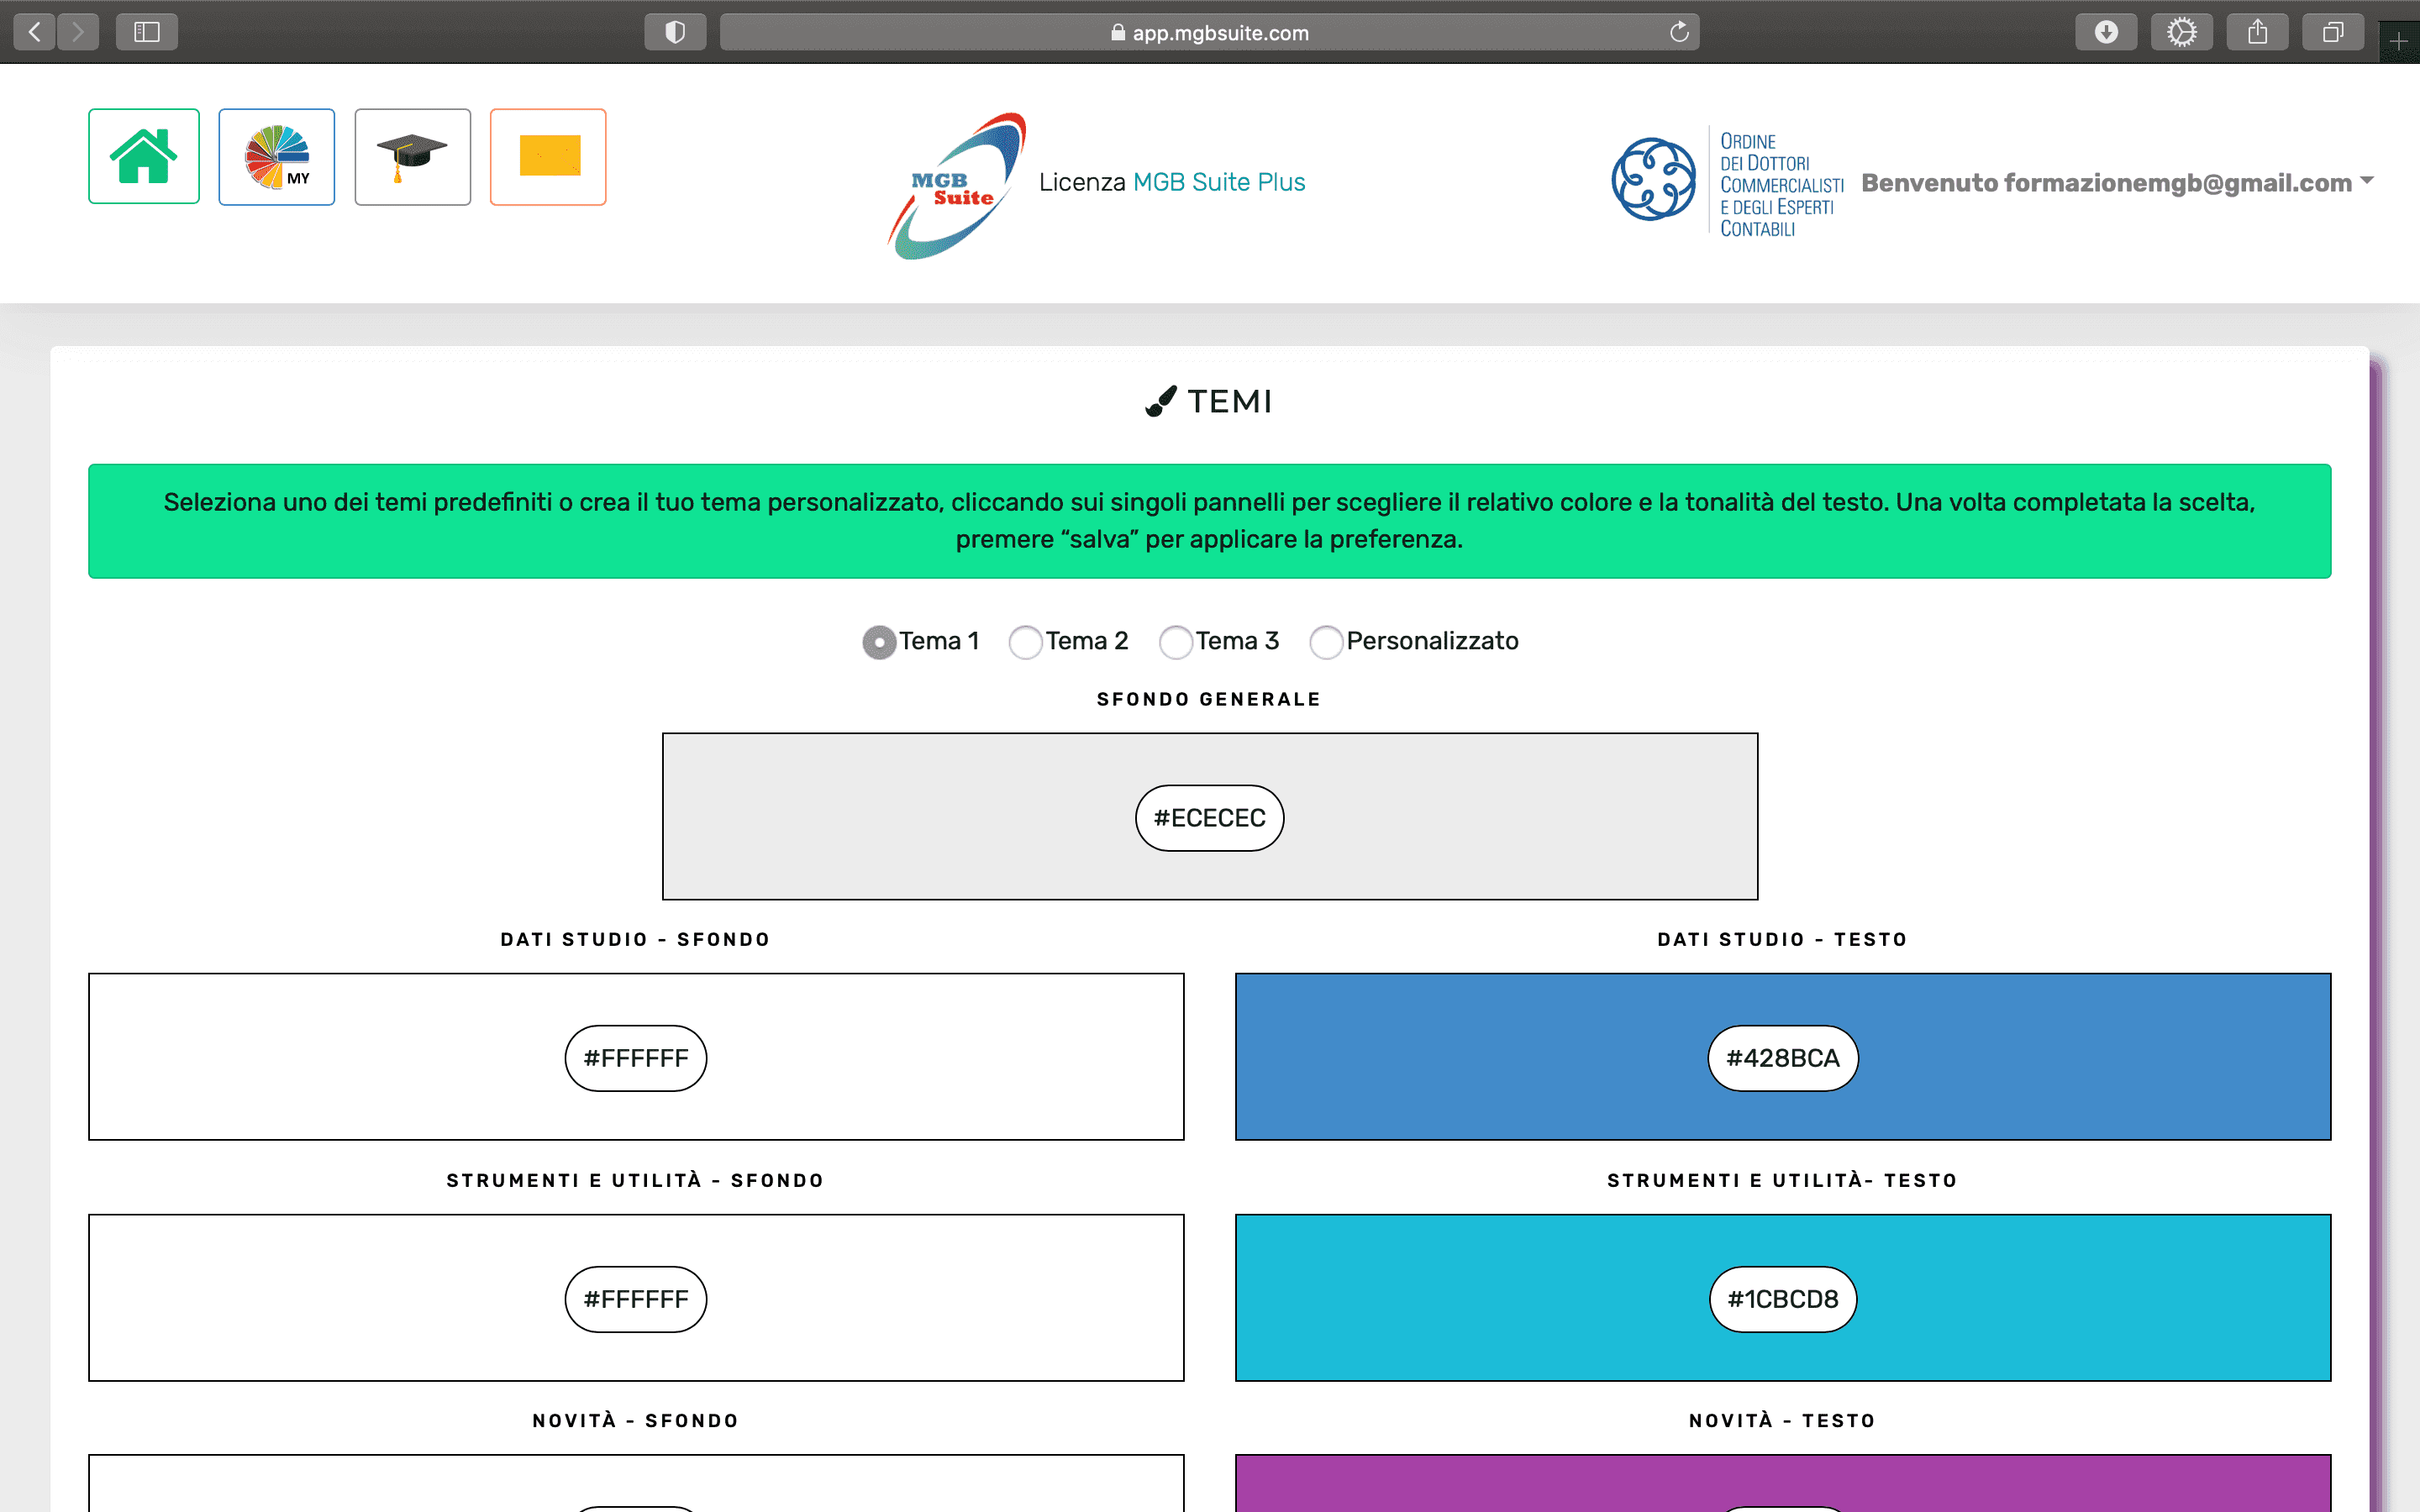Click the MGB Suite Plus license link
This screenshot has height=1512, width=2420.
[1218, 182]
